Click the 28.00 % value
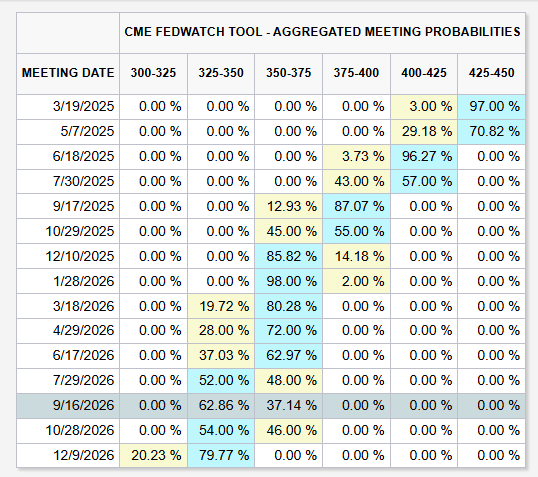 tap(221, 331)
